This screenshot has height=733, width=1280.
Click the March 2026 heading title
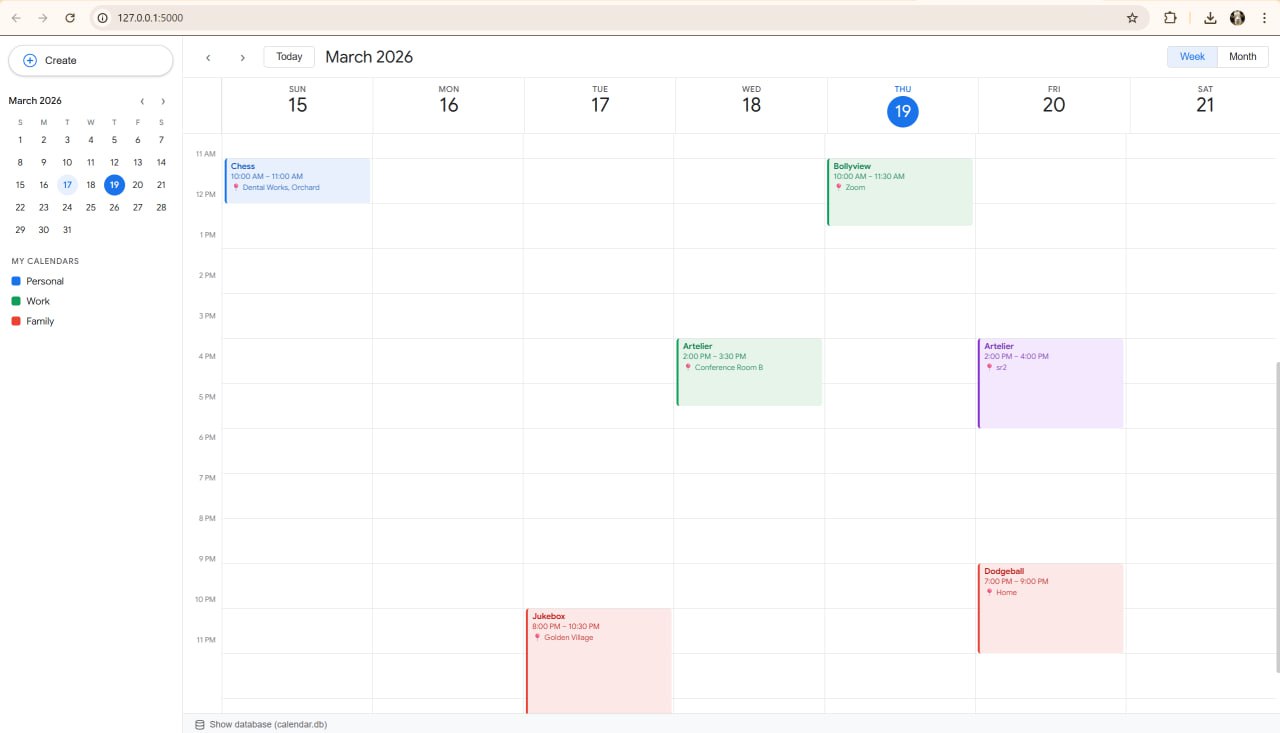point(369,57)
